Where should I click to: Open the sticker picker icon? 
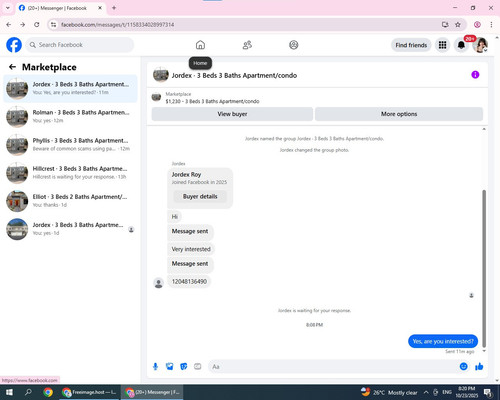coord(184,367)
